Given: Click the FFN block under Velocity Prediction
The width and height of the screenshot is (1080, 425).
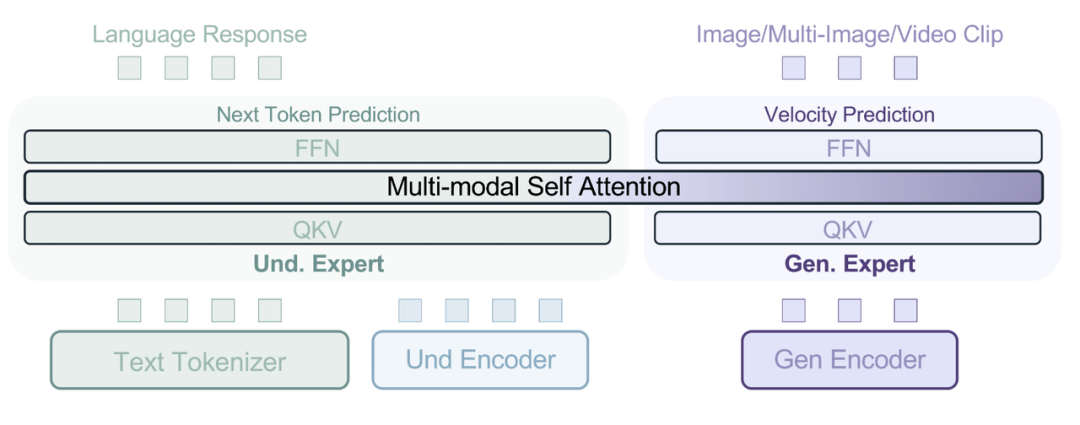Looking at the screenshot, I should (x=849, y=147).
